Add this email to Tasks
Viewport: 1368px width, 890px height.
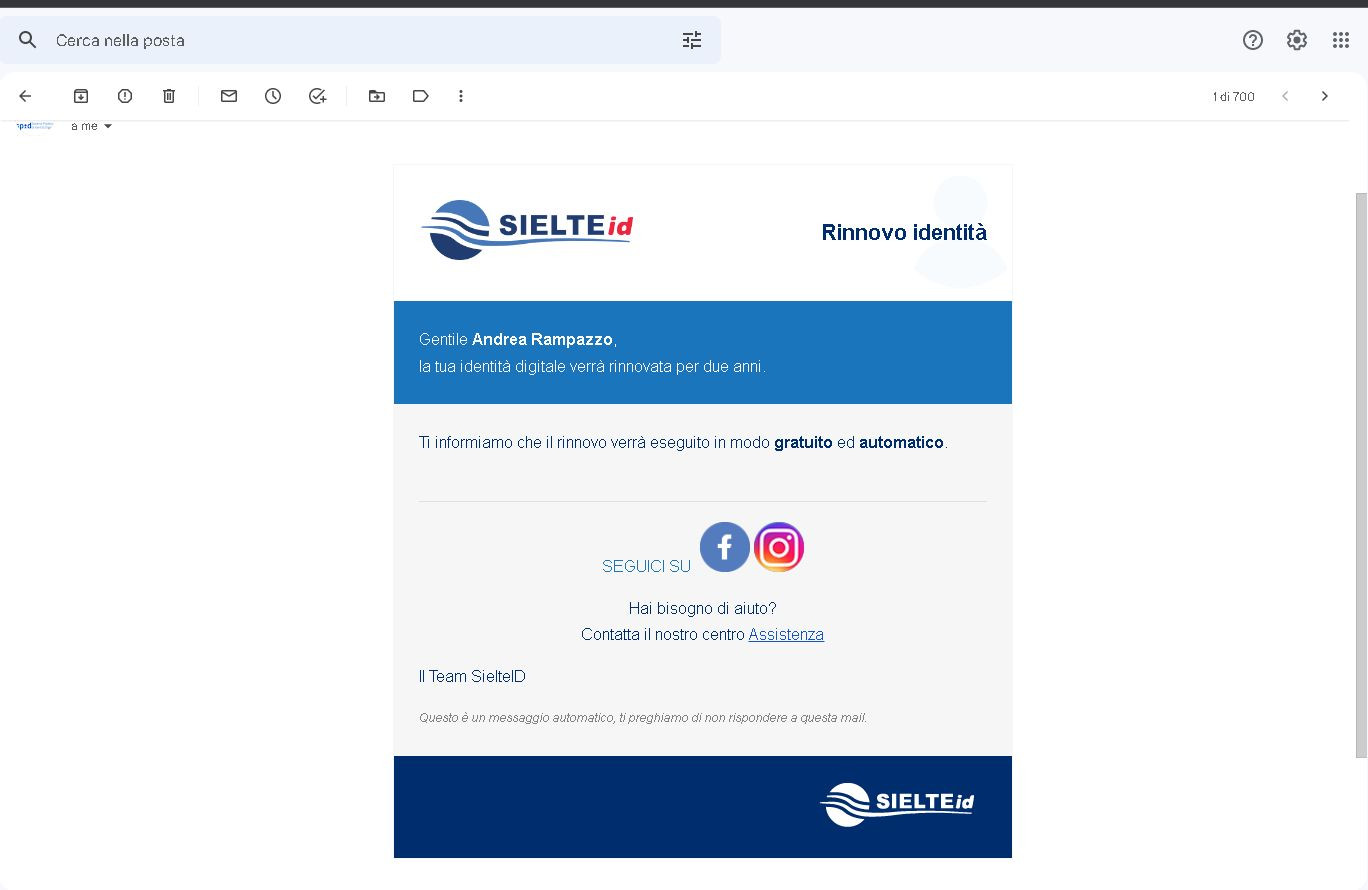point(317,96)
